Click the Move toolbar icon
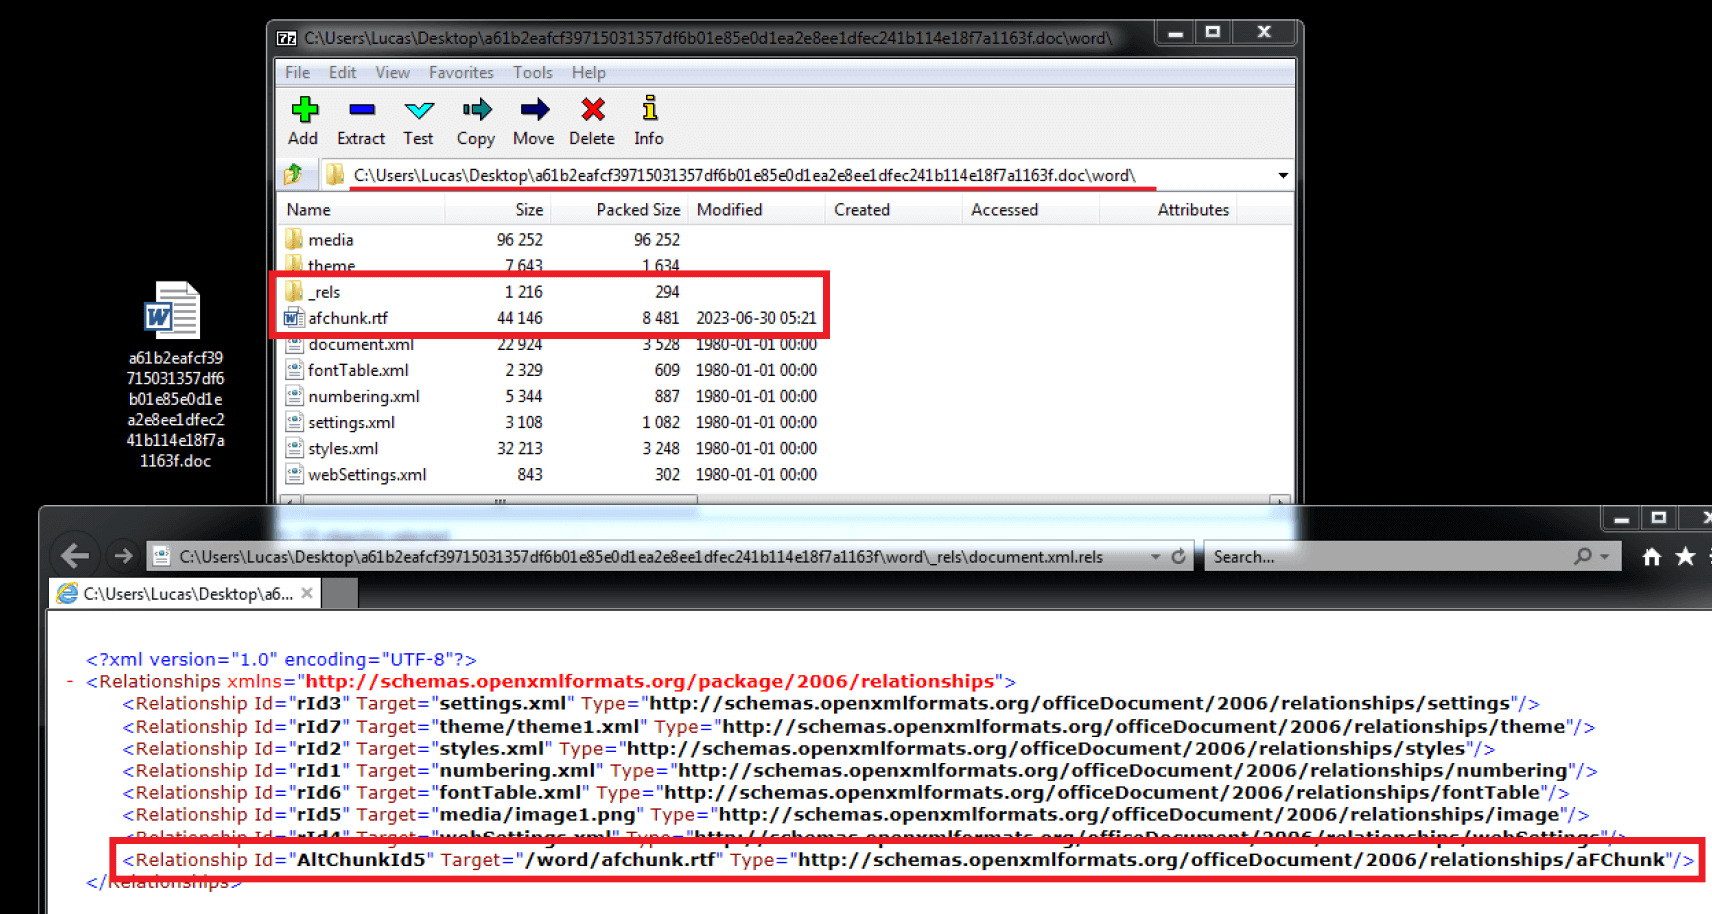The image size is (1712, 914). (533, 120)
